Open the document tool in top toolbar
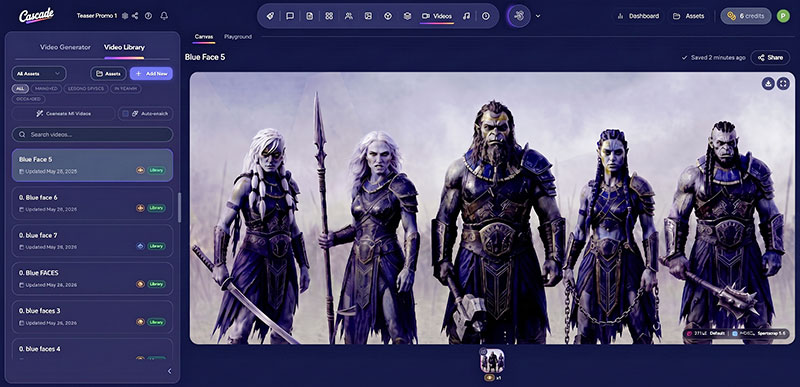This screenshot has width=800, height=387. point(310,16)
